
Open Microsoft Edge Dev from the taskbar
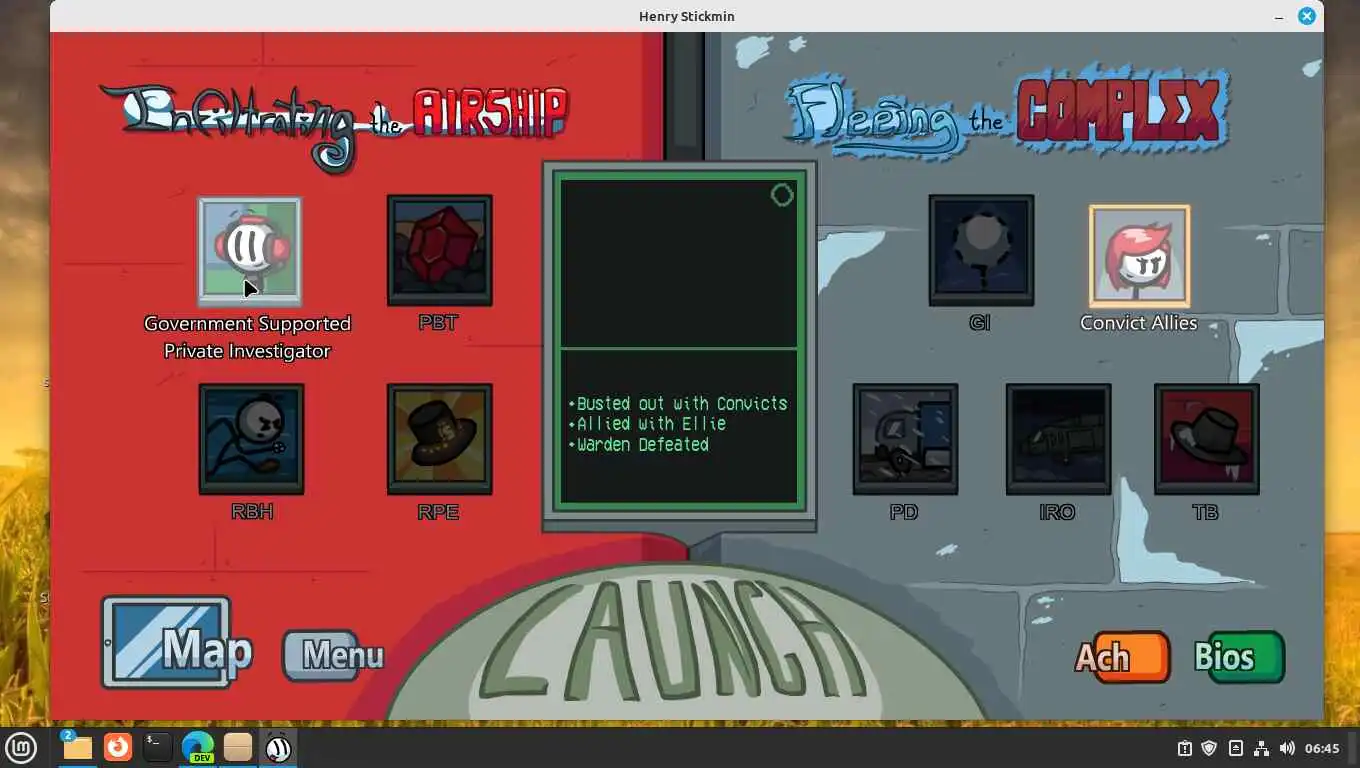pyautogui.click(x=198, y=747)
